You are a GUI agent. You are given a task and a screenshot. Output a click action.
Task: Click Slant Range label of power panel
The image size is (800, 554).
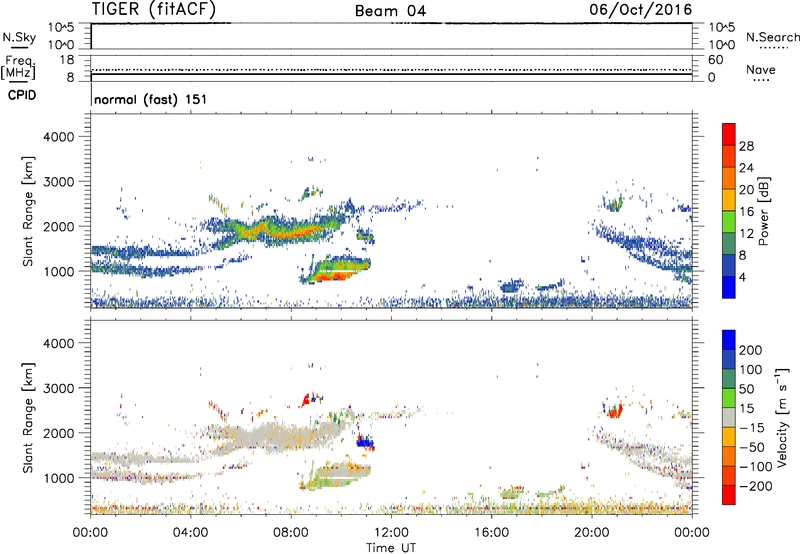[x=28, y=211]
